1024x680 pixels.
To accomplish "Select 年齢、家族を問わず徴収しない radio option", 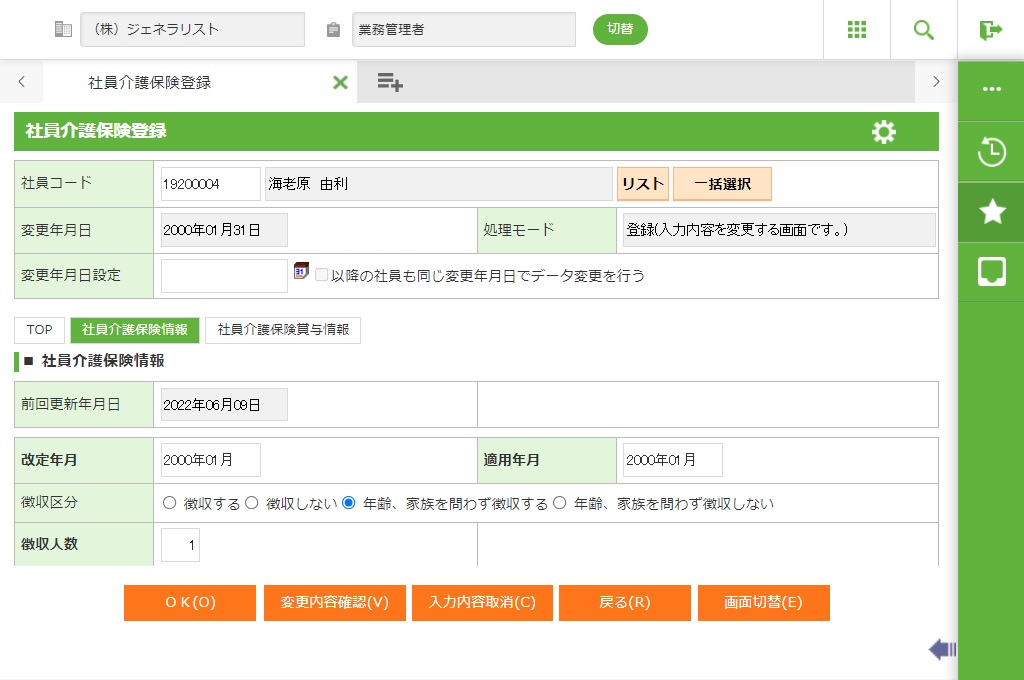I will pos(560,503).
